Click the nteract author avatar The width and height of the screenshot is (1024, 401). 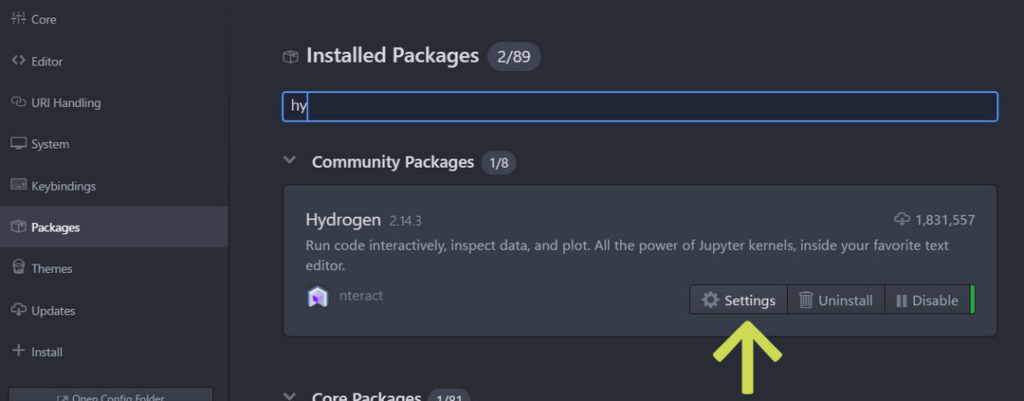(x=317, y=297)
